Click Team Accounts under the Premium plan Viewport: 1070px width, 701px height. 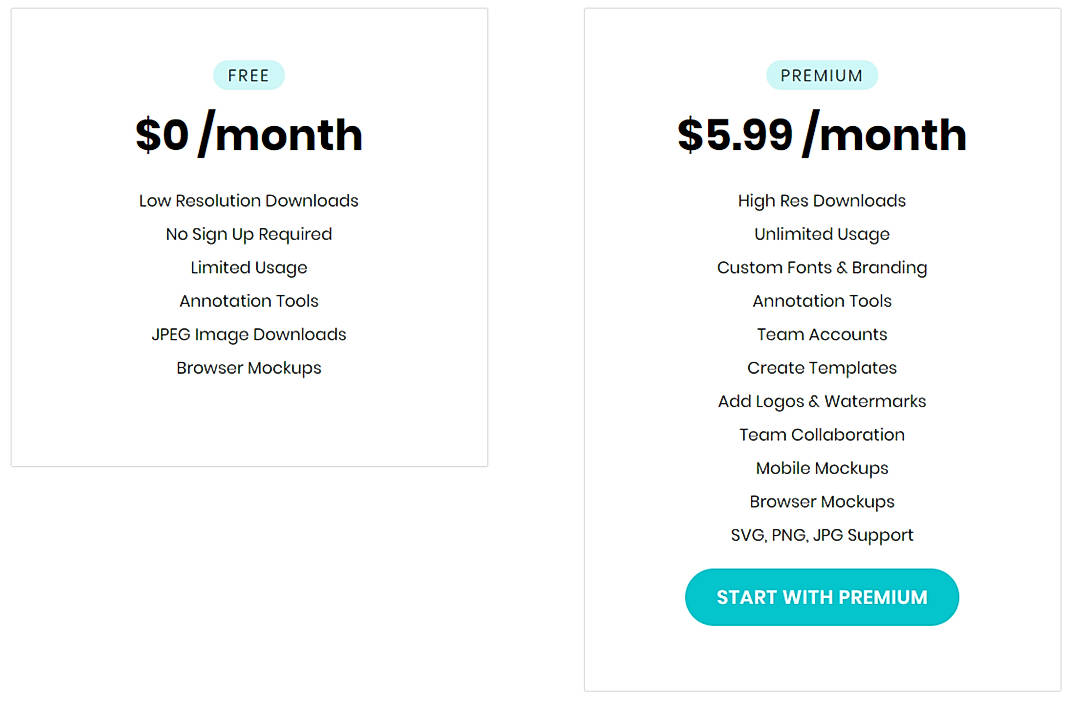pyautogui.click(x=821, y=334)
